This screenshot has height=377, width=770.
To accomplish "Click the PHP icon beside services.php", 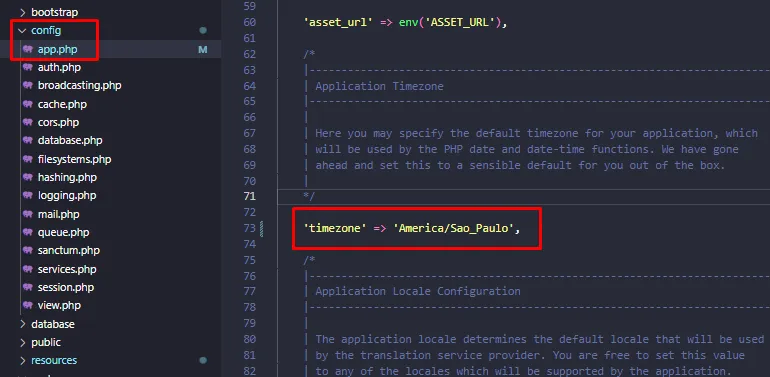I will click(28, 269).
